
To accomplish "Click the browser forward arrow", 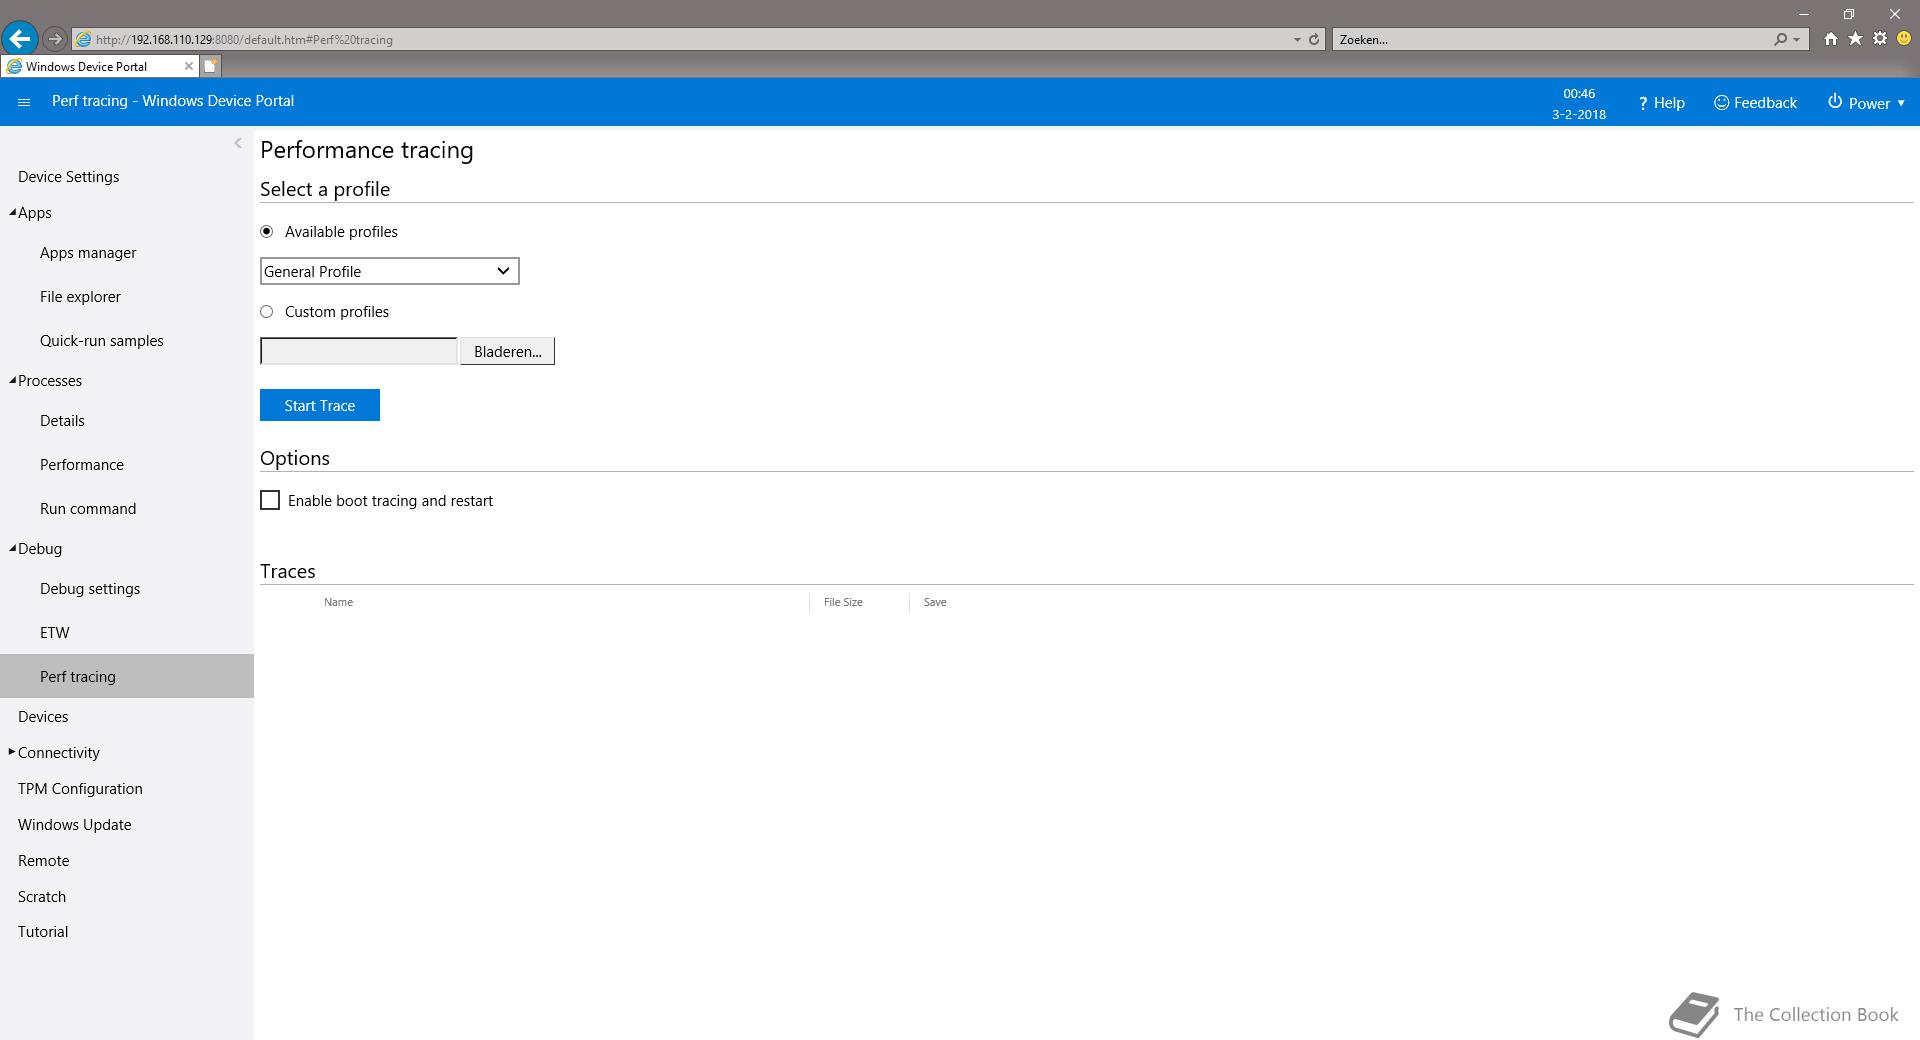I will pyautogui.click(x=55, y=39).
